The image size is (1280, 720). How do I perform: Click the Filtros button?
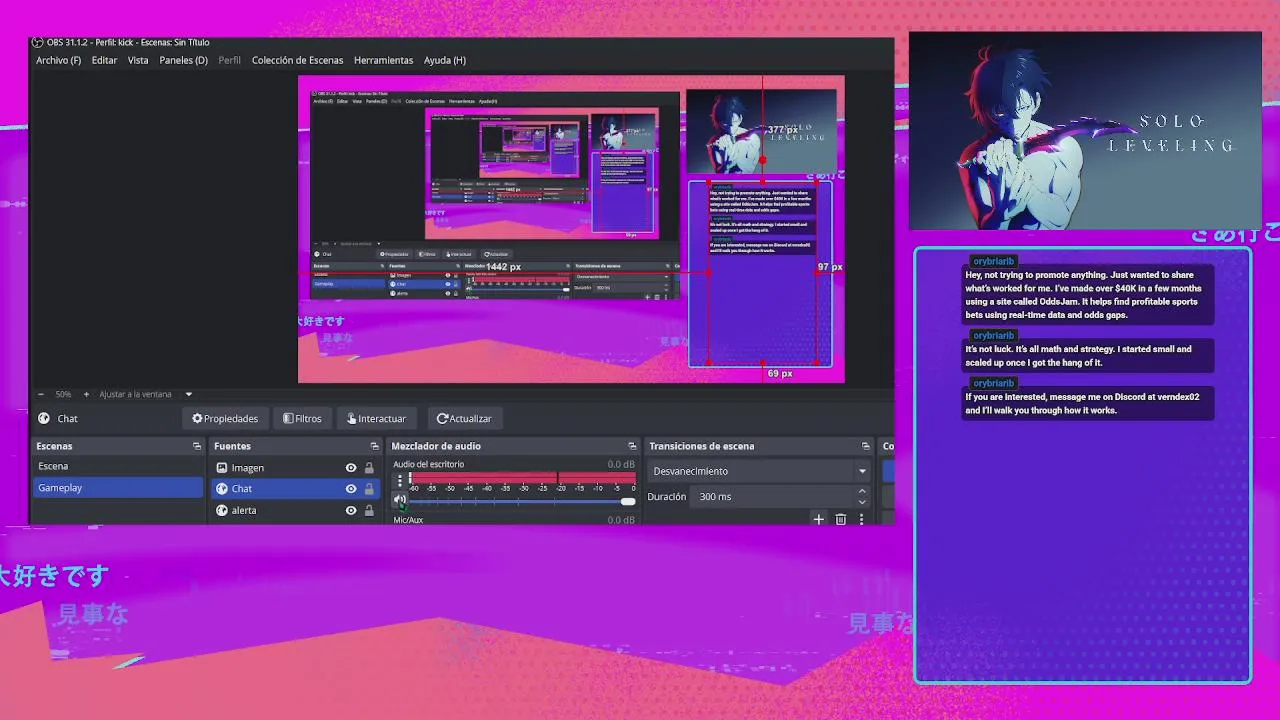302,419
